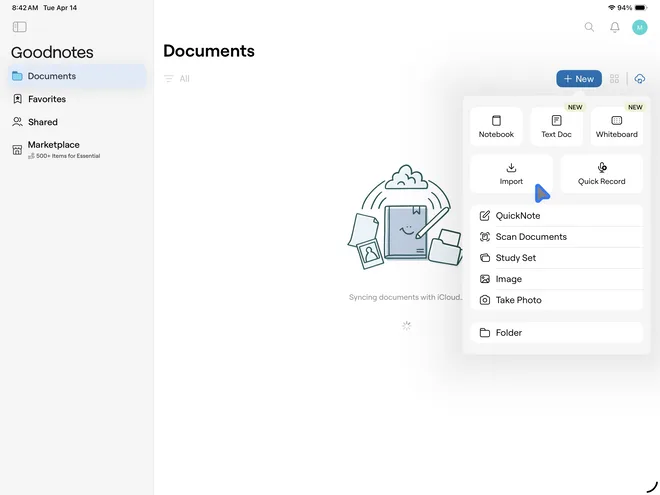Viewport: 660px width, 495px height.
Task: Open the notifications bell
Action: click(615, 27)
